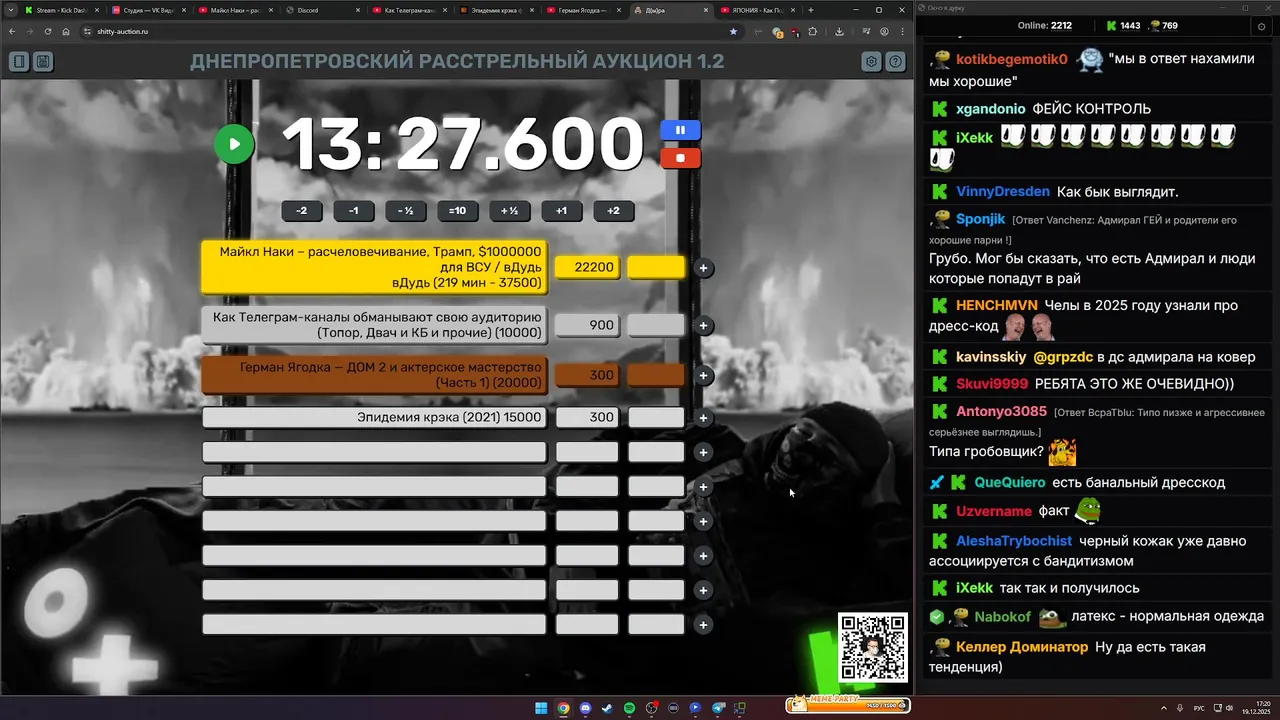Open auction settings gear icon
The height and width of the screenshot is (720, 1280).
pyautogui.click(x=872, y=62)
